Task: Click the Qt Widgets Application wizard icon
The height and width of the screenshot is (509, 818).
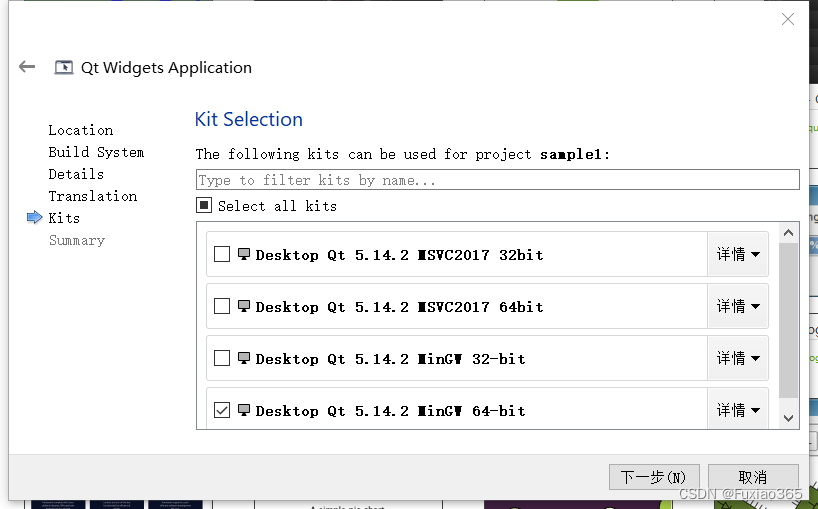Action: (x=64, y=67)
